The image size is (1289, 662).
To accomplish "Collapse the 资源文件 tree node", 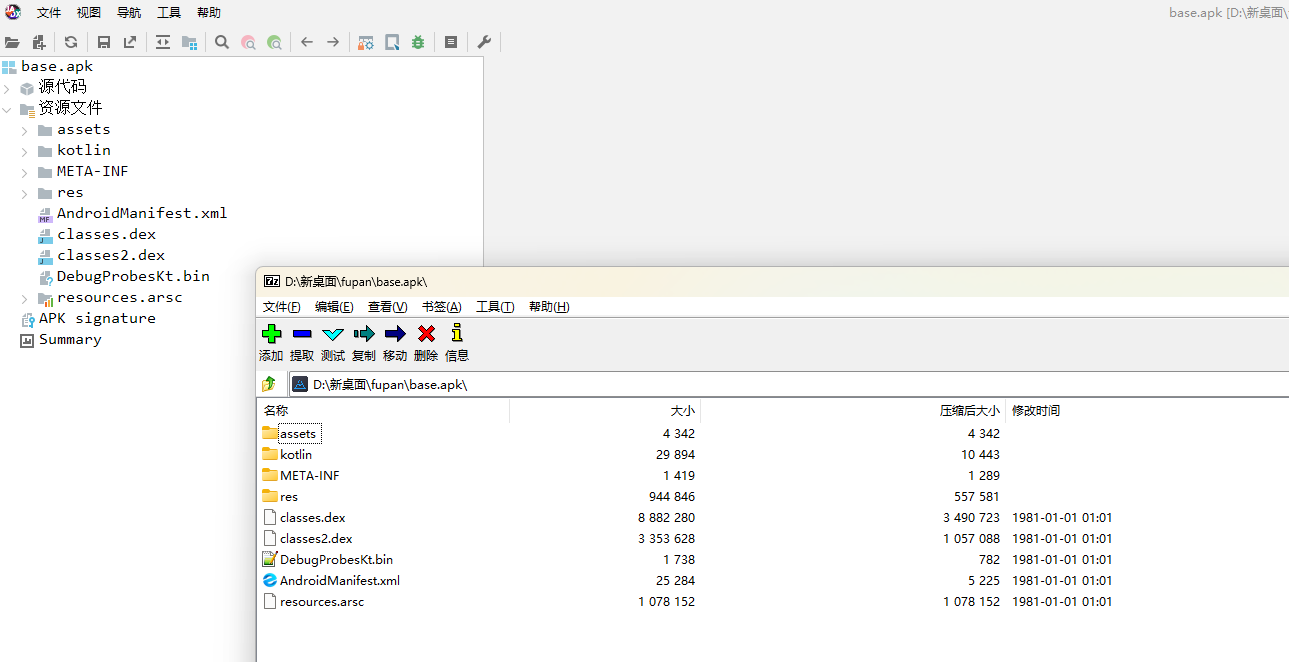I will [x=8, y=109].
